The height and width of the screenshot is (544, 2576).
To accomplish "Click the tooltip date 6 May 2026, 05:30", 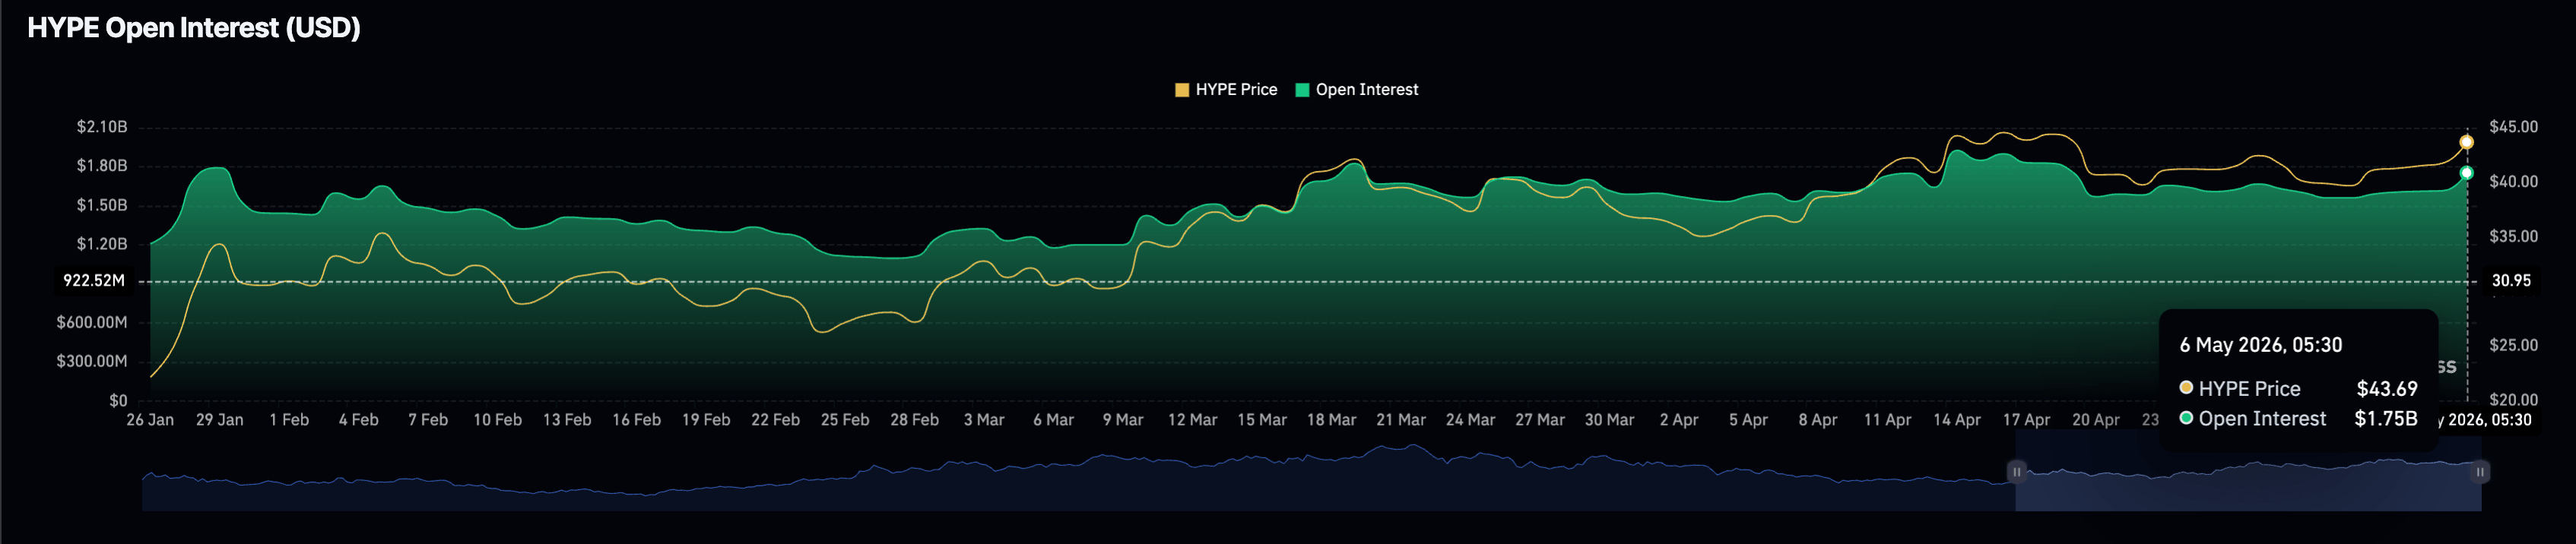I will point(2261,345).
